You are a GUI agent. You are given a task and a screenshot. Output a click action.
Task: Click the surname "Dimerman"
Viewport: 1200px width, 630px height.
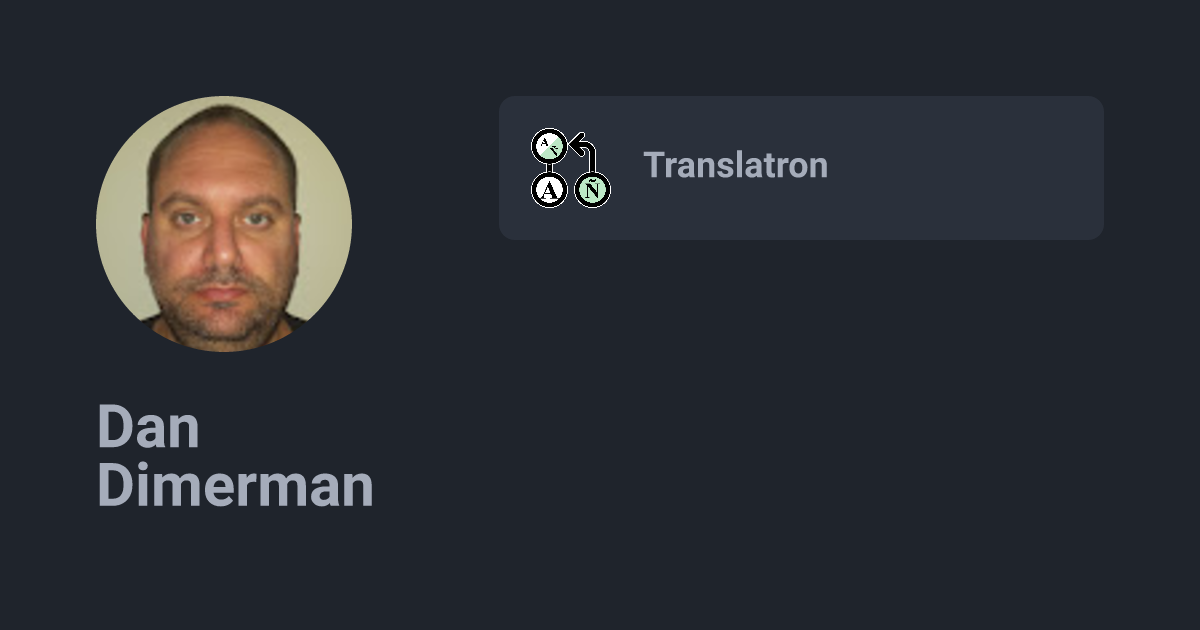[235, 487]
